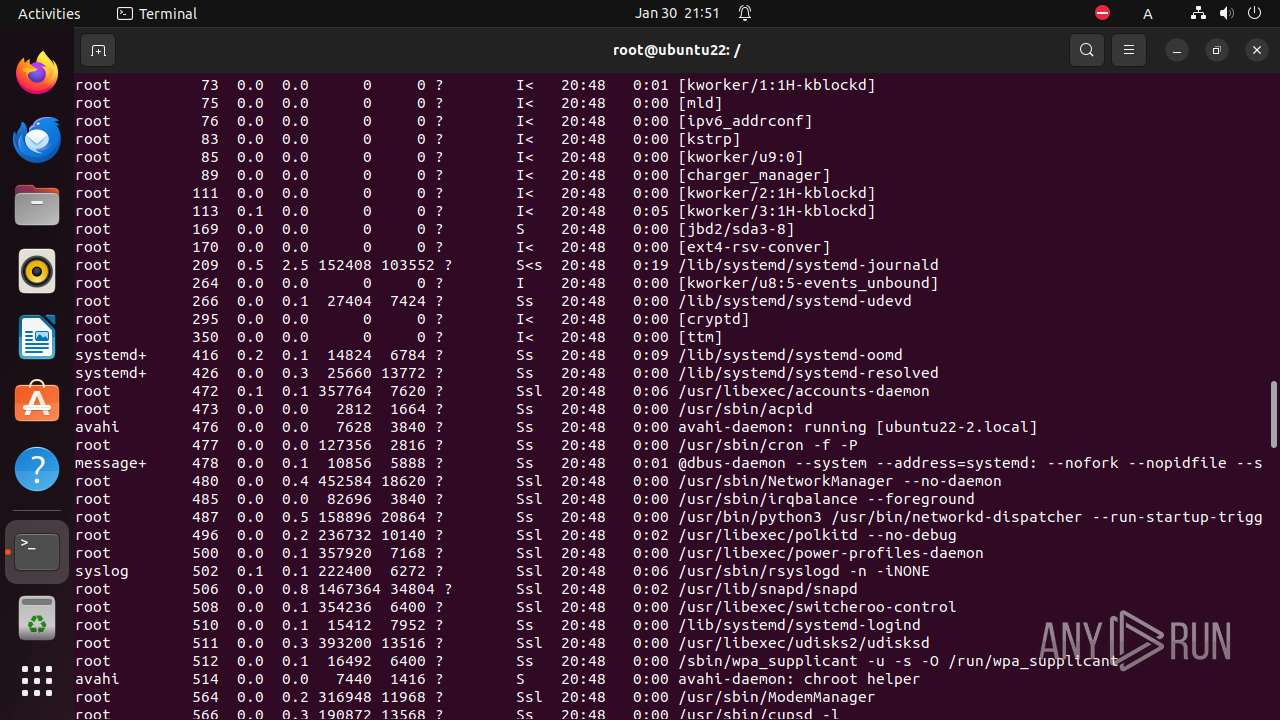1280x720 pixels.
Task: Click the /usr/sbin/ModemManager text
Action: point(777,697)
